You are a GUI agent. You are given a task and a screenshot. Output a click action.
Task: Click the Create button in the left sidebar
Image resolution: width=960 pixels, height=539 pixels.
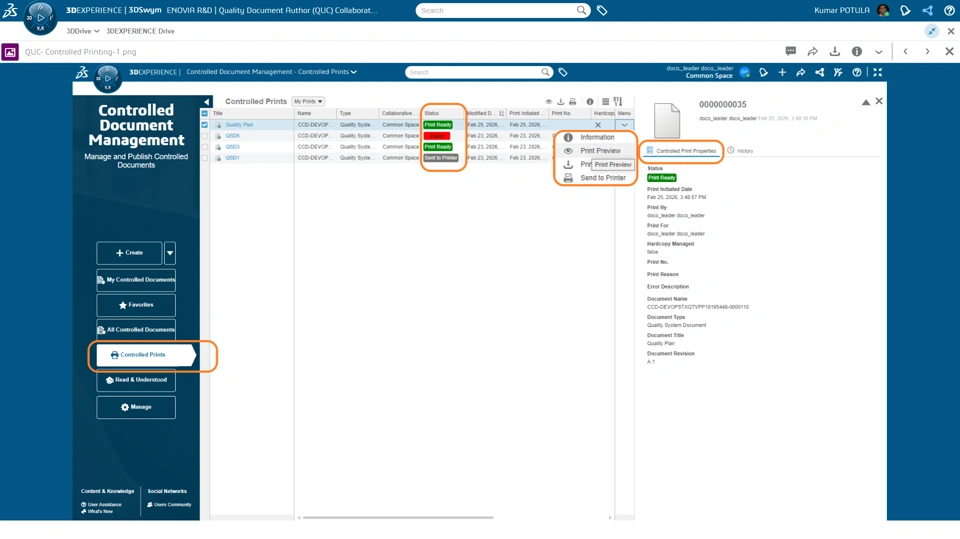(x=129, y=253)
